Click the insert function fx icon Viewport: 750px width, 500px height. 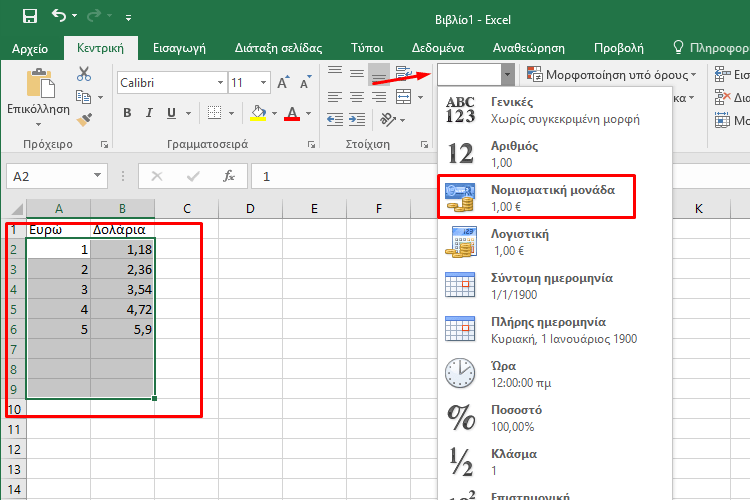229,176
